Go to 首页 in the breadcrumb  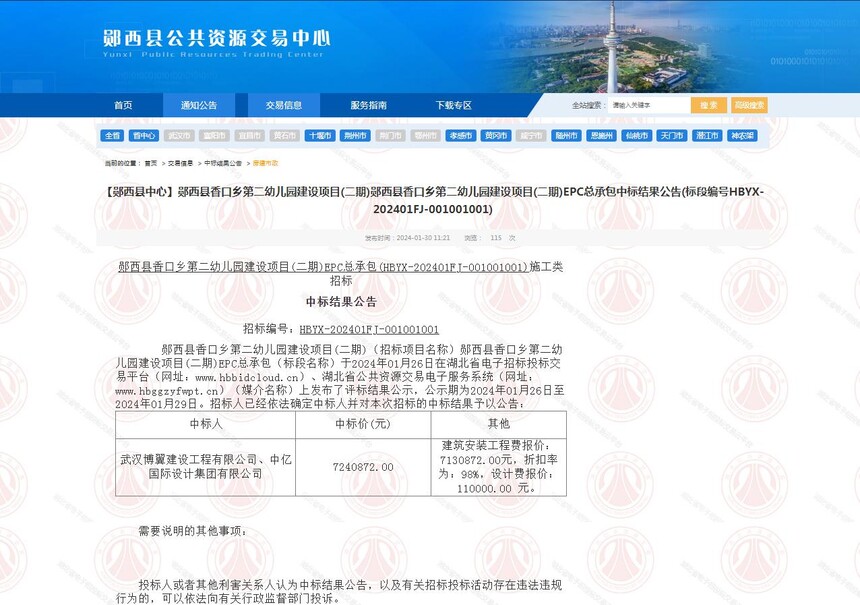pos(151,163)
